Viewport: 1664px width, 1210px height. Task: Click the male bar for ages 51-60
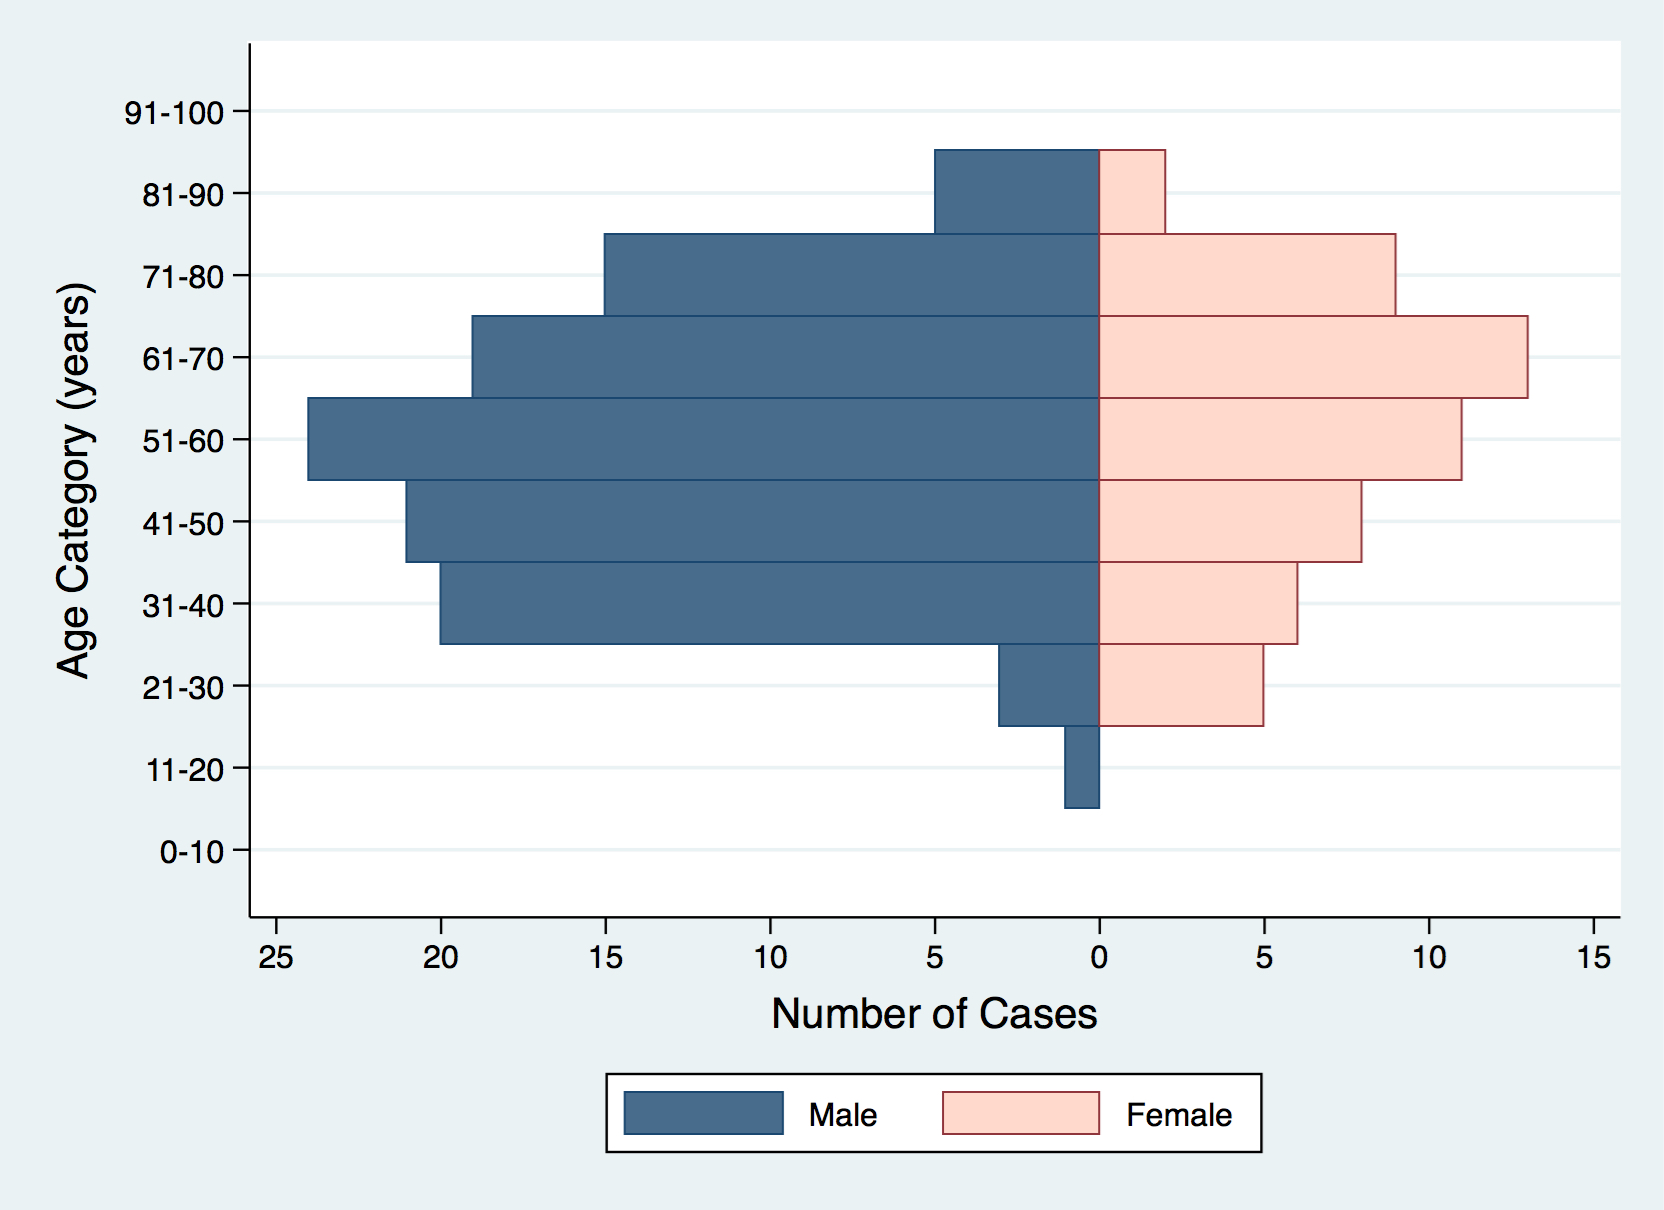pos(703,439)
